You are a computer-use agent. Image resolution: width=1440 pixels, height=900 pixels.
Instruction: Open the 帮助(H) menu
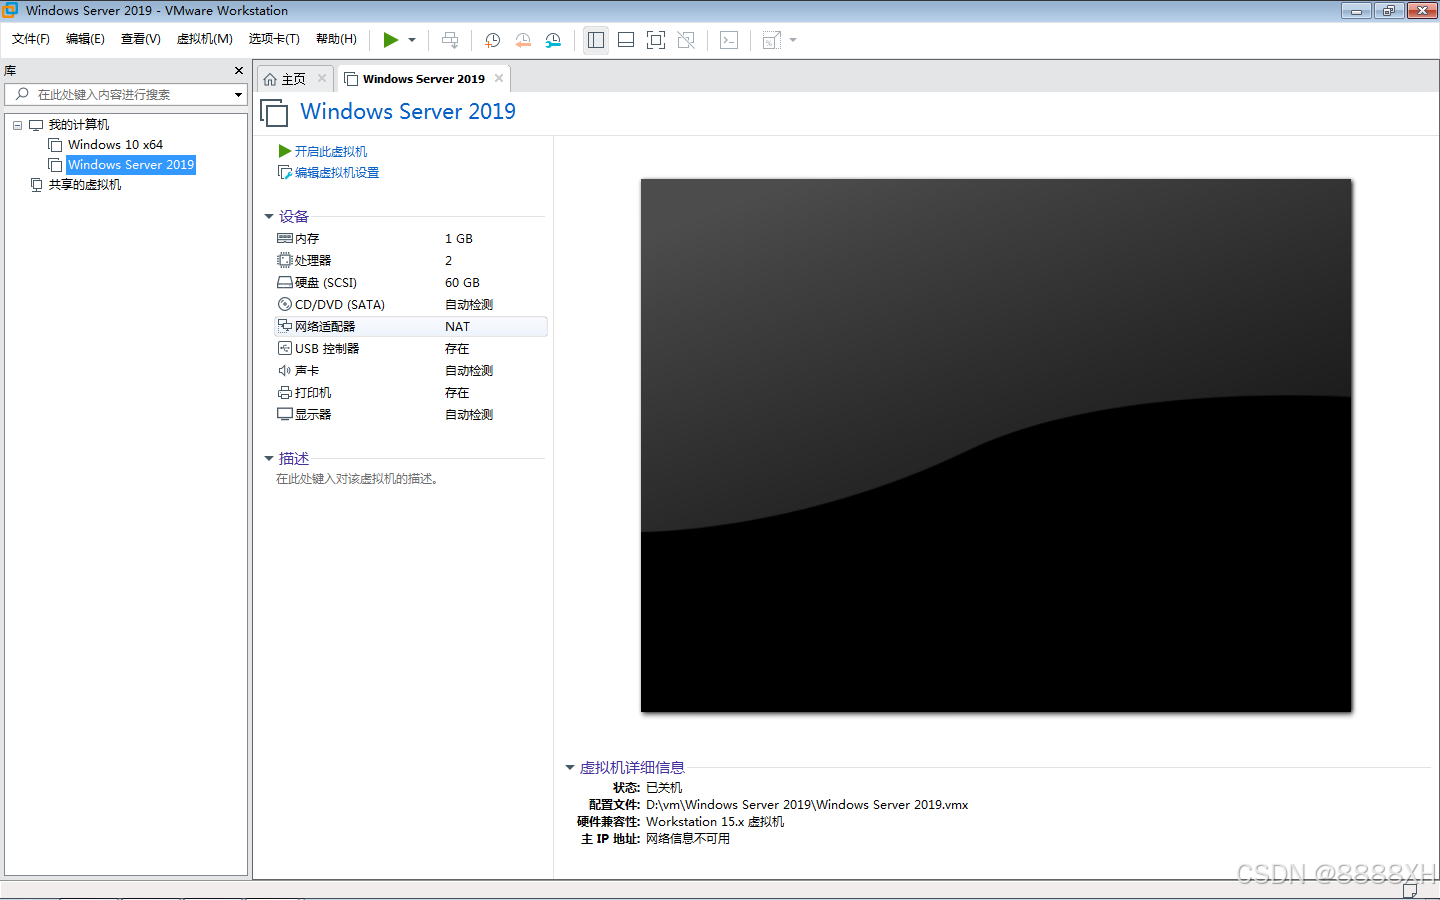coord(336,39)
